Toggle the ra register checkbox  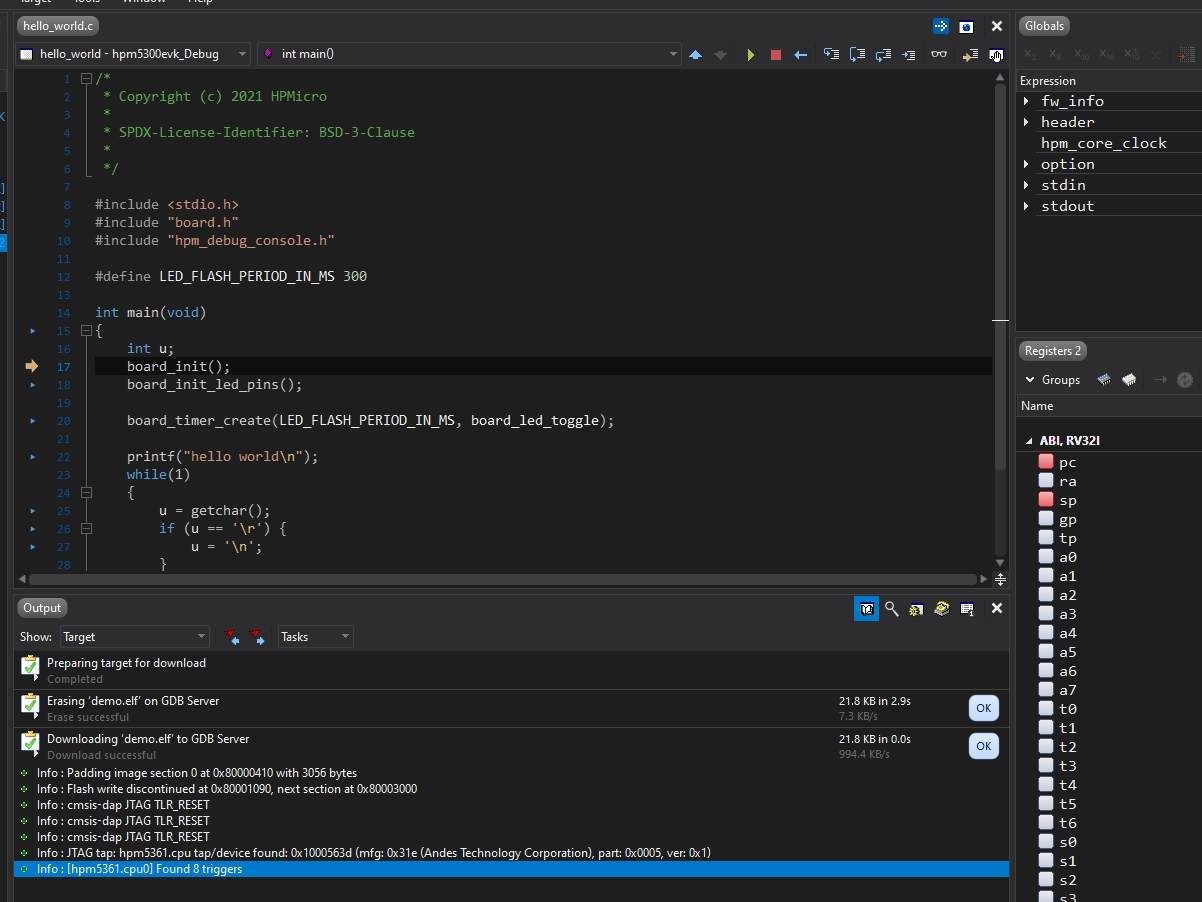coord(1046,481)
